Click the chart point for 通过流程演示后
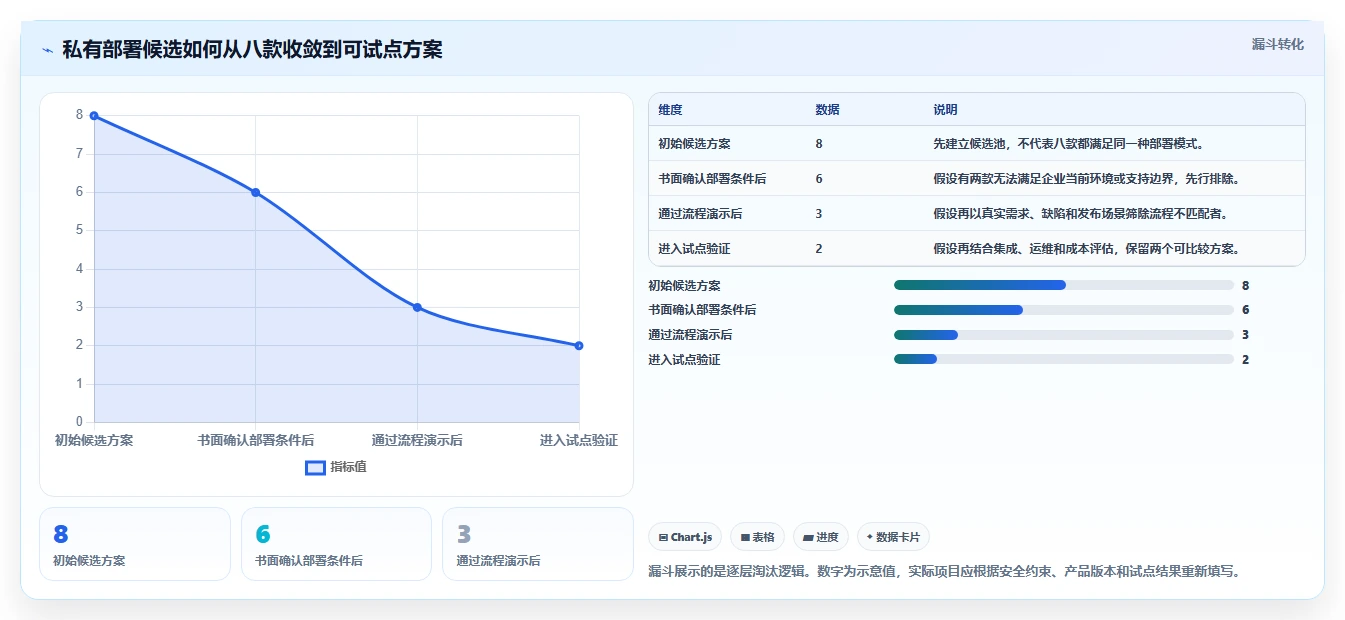 click(417, 307)
